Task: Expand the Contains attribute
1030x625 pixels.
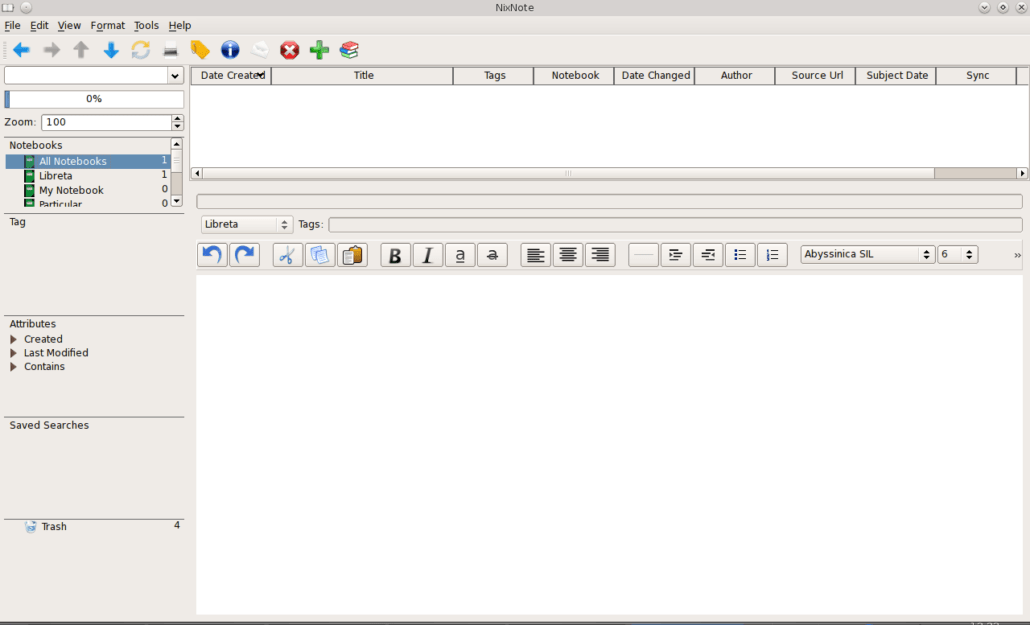Action: [13, 367]
